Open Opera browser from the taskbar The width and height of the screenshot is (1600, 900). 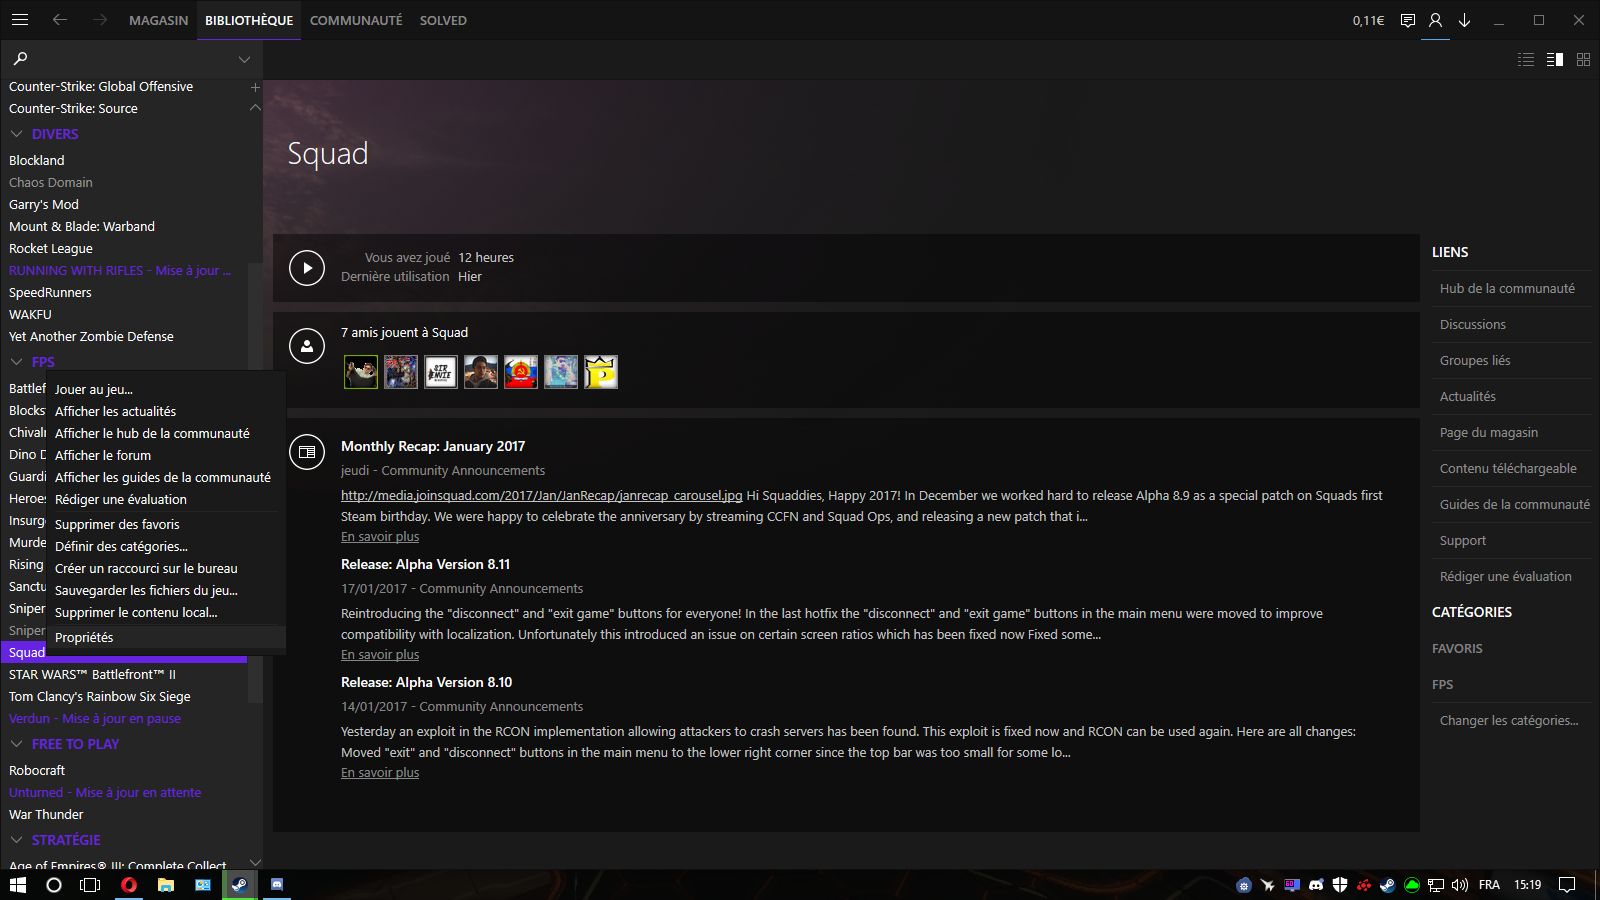(x=129, y=885)
